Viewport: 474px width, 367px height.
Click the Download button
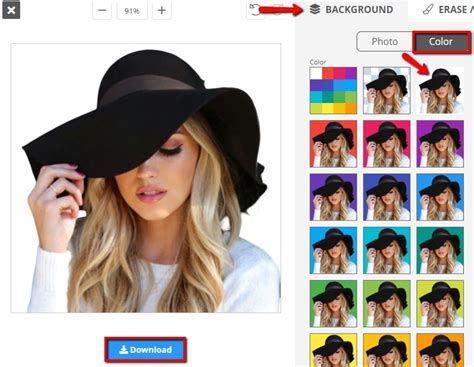pyautogui.click(x=146, y=350)
